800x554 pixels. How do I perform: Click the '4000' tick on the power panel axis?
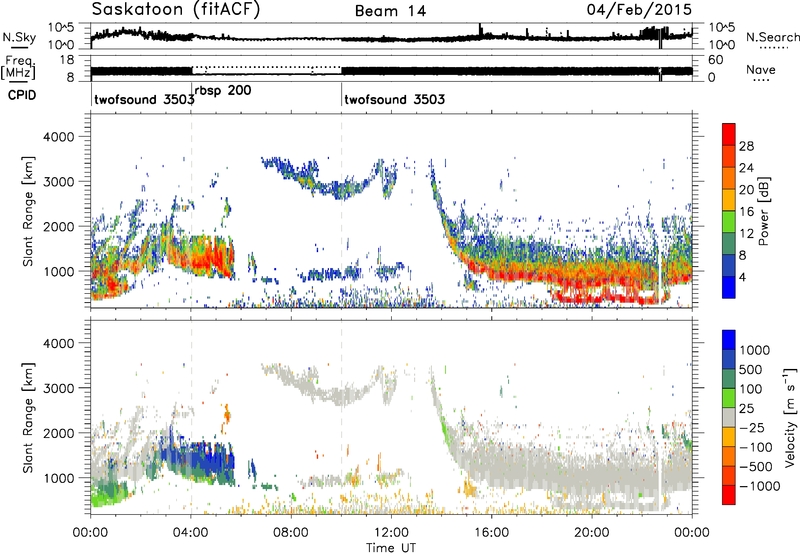click(x=59, y=137)
